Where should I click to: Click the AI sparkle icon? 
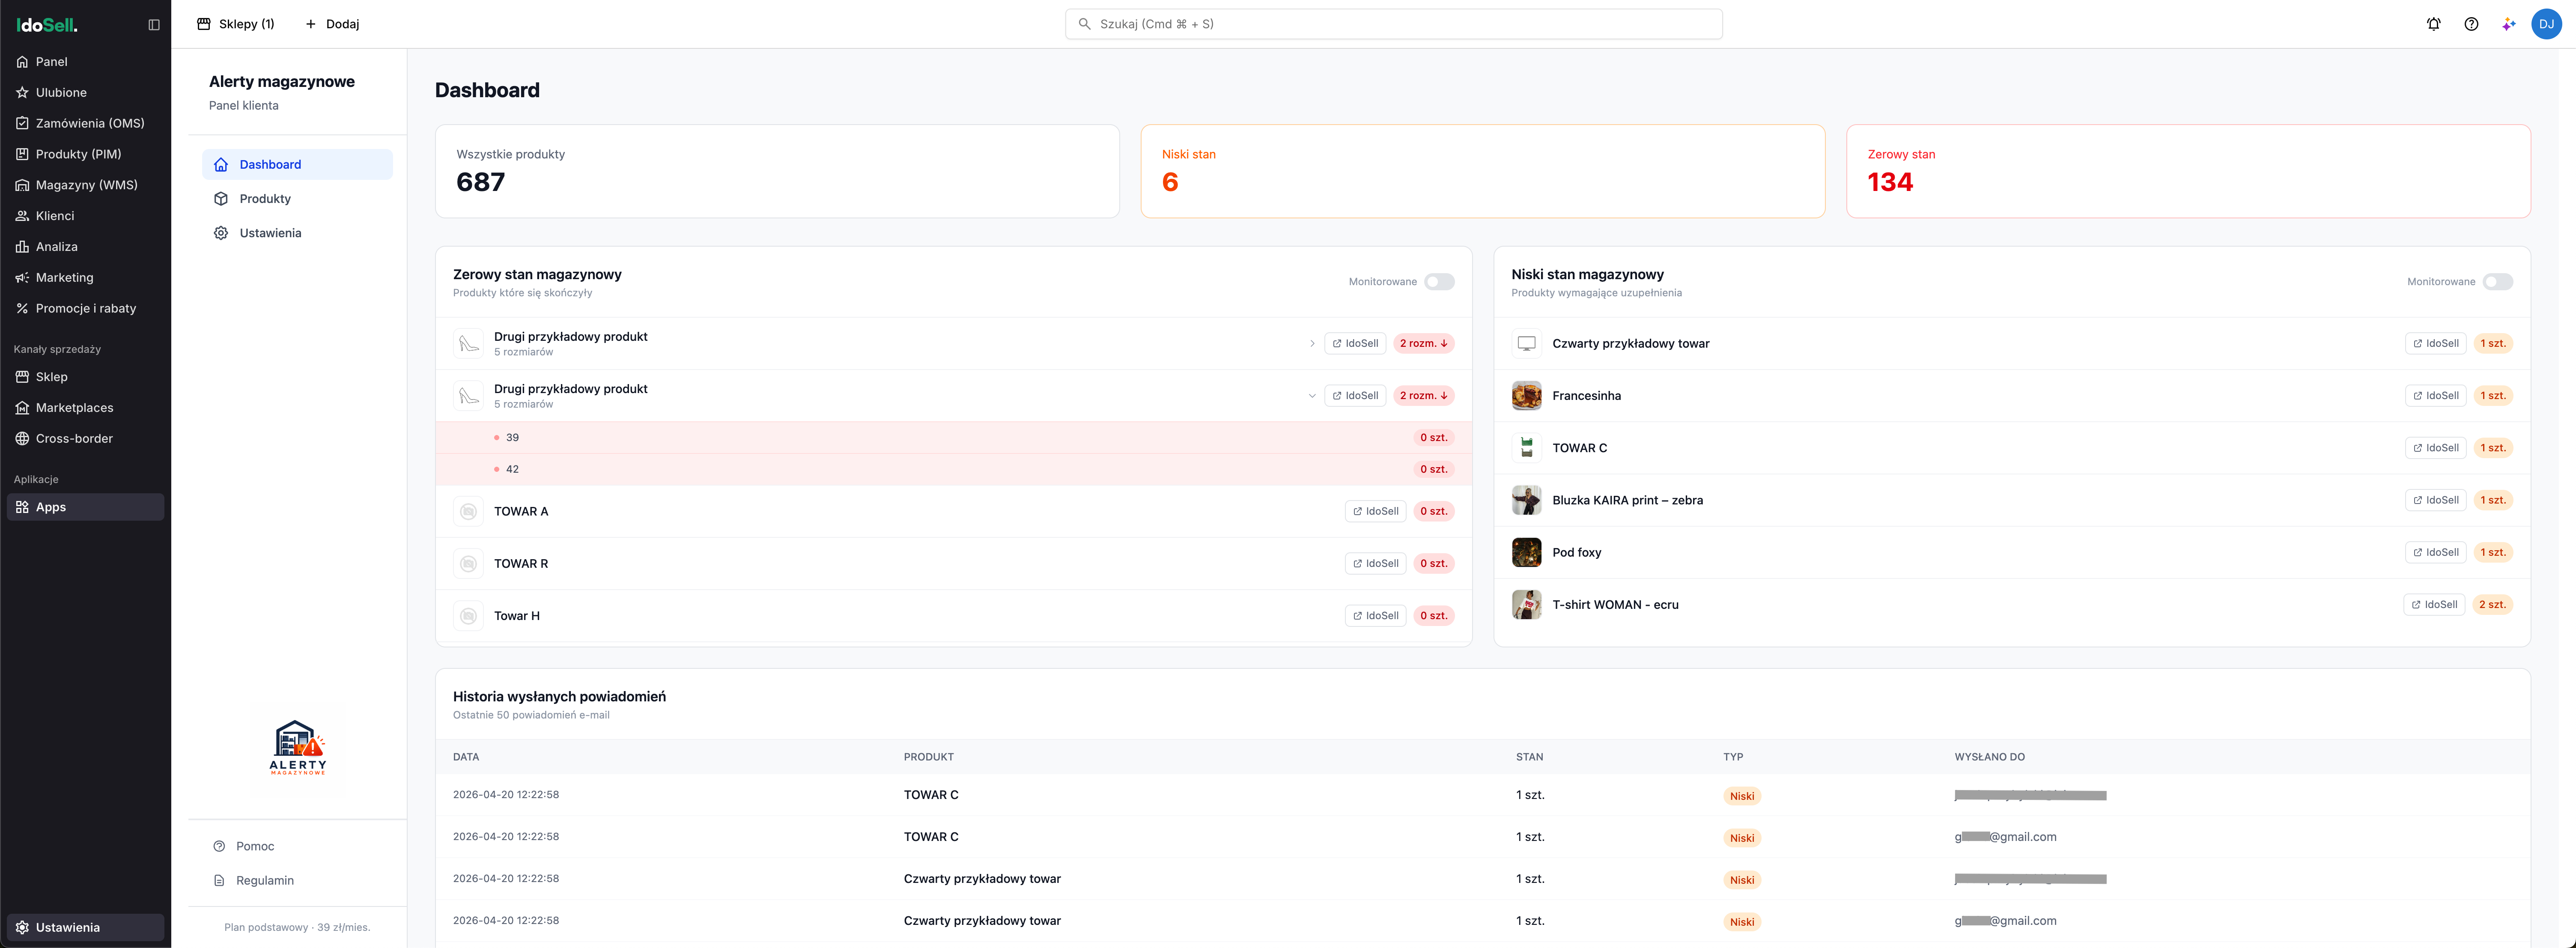2508,24
